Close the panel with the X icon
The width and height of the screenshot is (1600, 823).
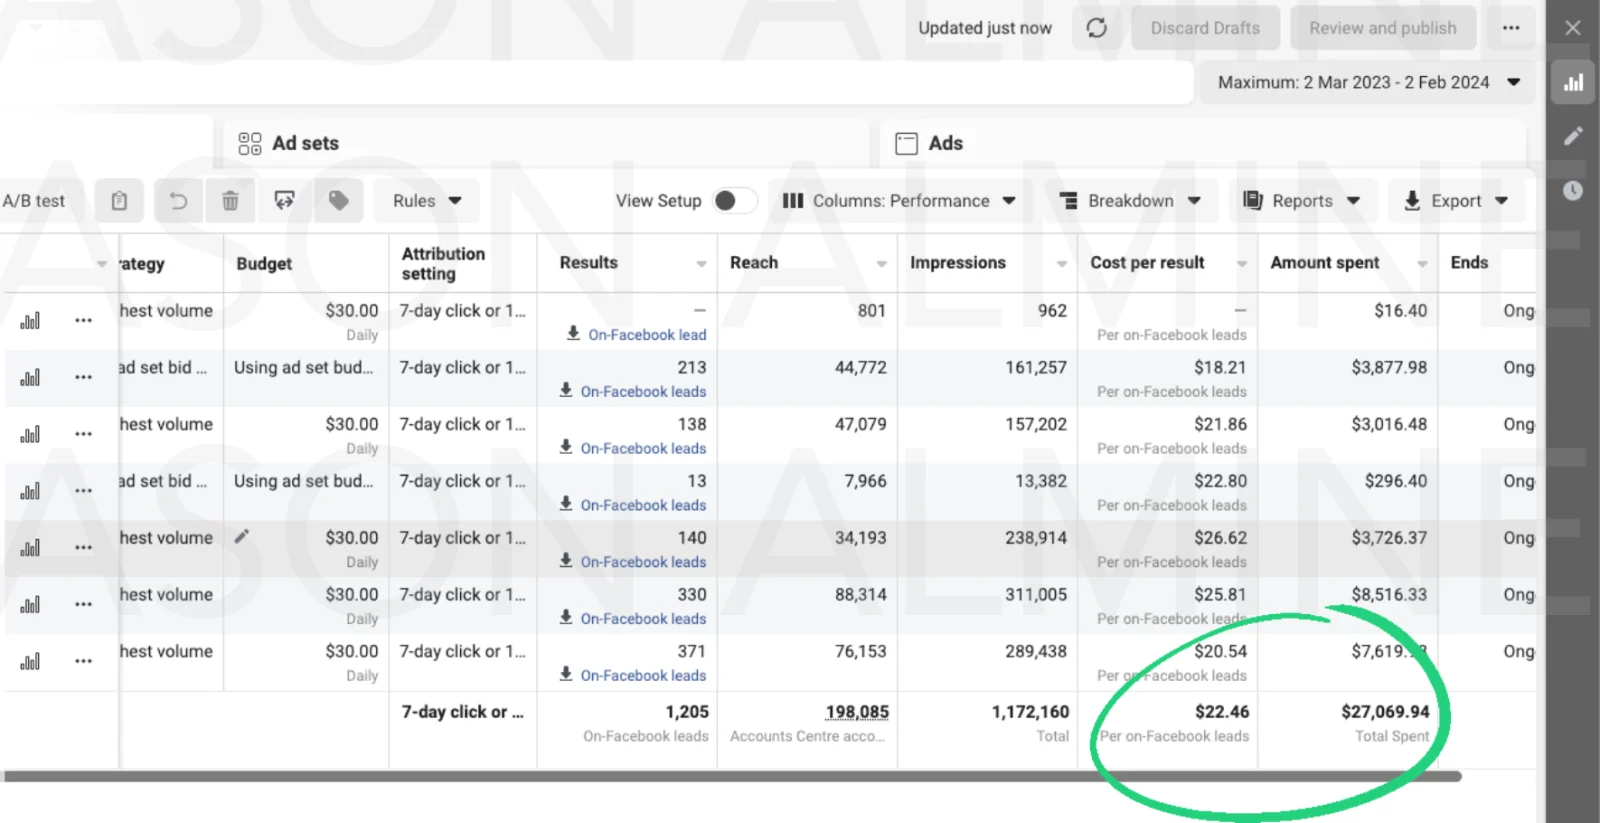click(x=1573, y=28)
